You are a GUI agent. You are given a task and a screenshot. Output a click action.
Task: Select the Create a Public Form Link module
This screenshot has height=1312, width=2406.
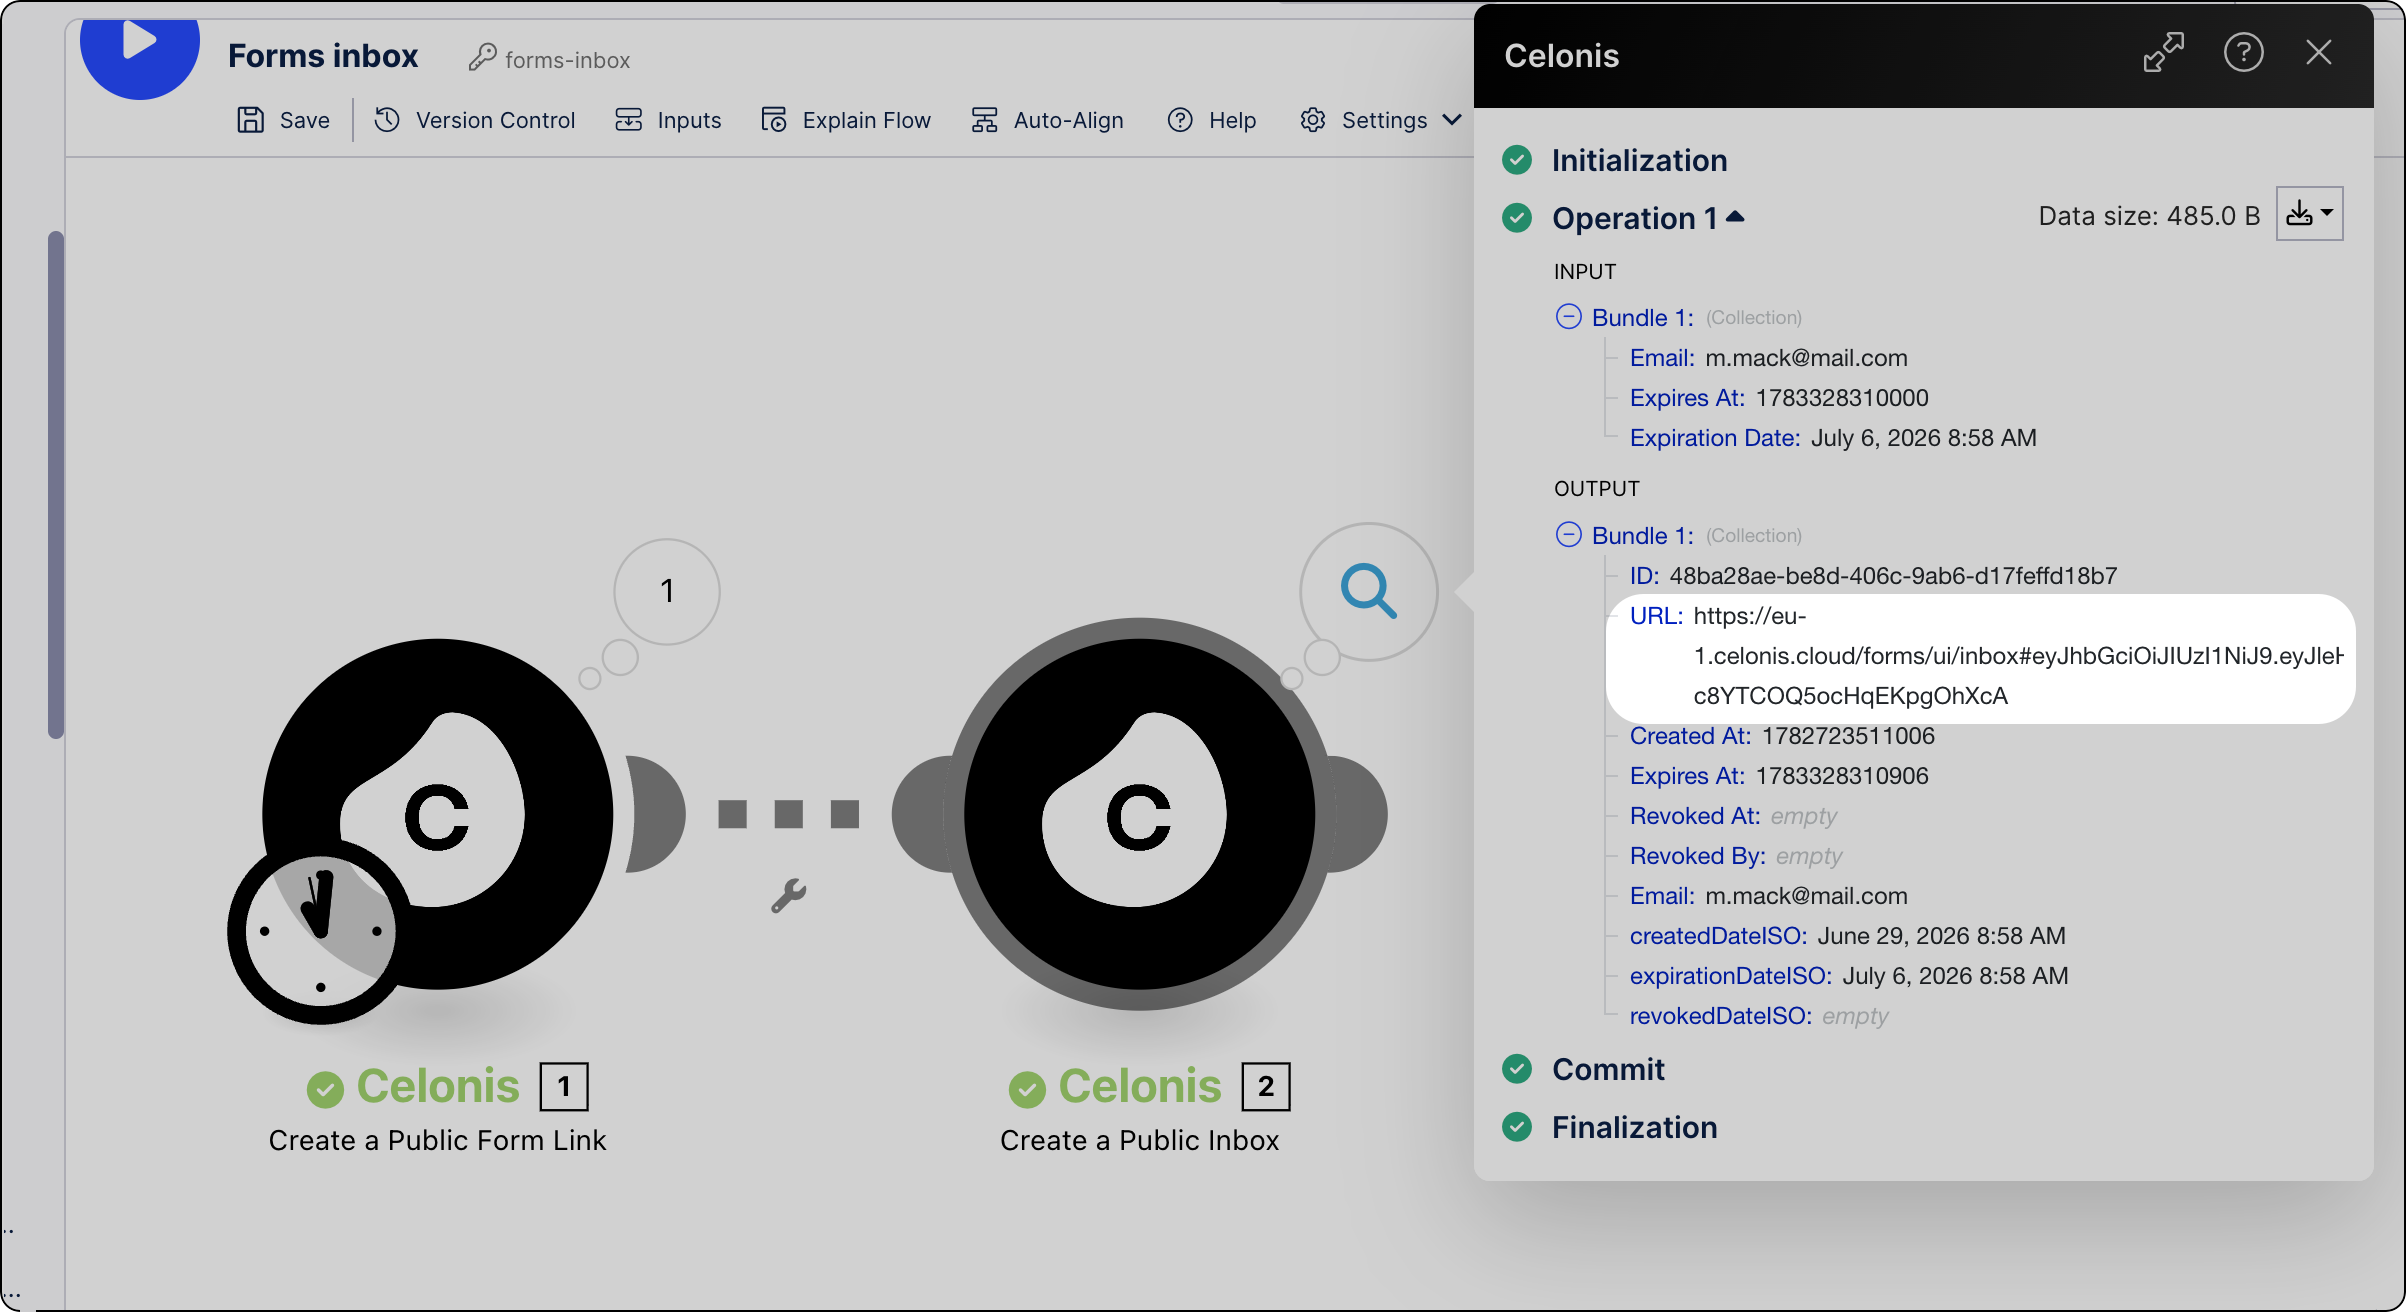tap(438, 814)
